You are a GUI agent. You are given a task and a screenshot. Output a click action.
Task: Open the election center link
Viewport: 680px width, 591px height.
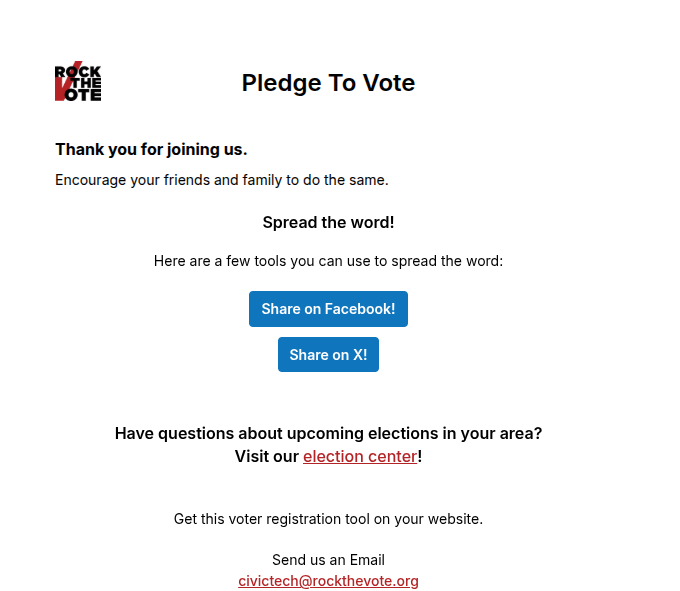360,456
